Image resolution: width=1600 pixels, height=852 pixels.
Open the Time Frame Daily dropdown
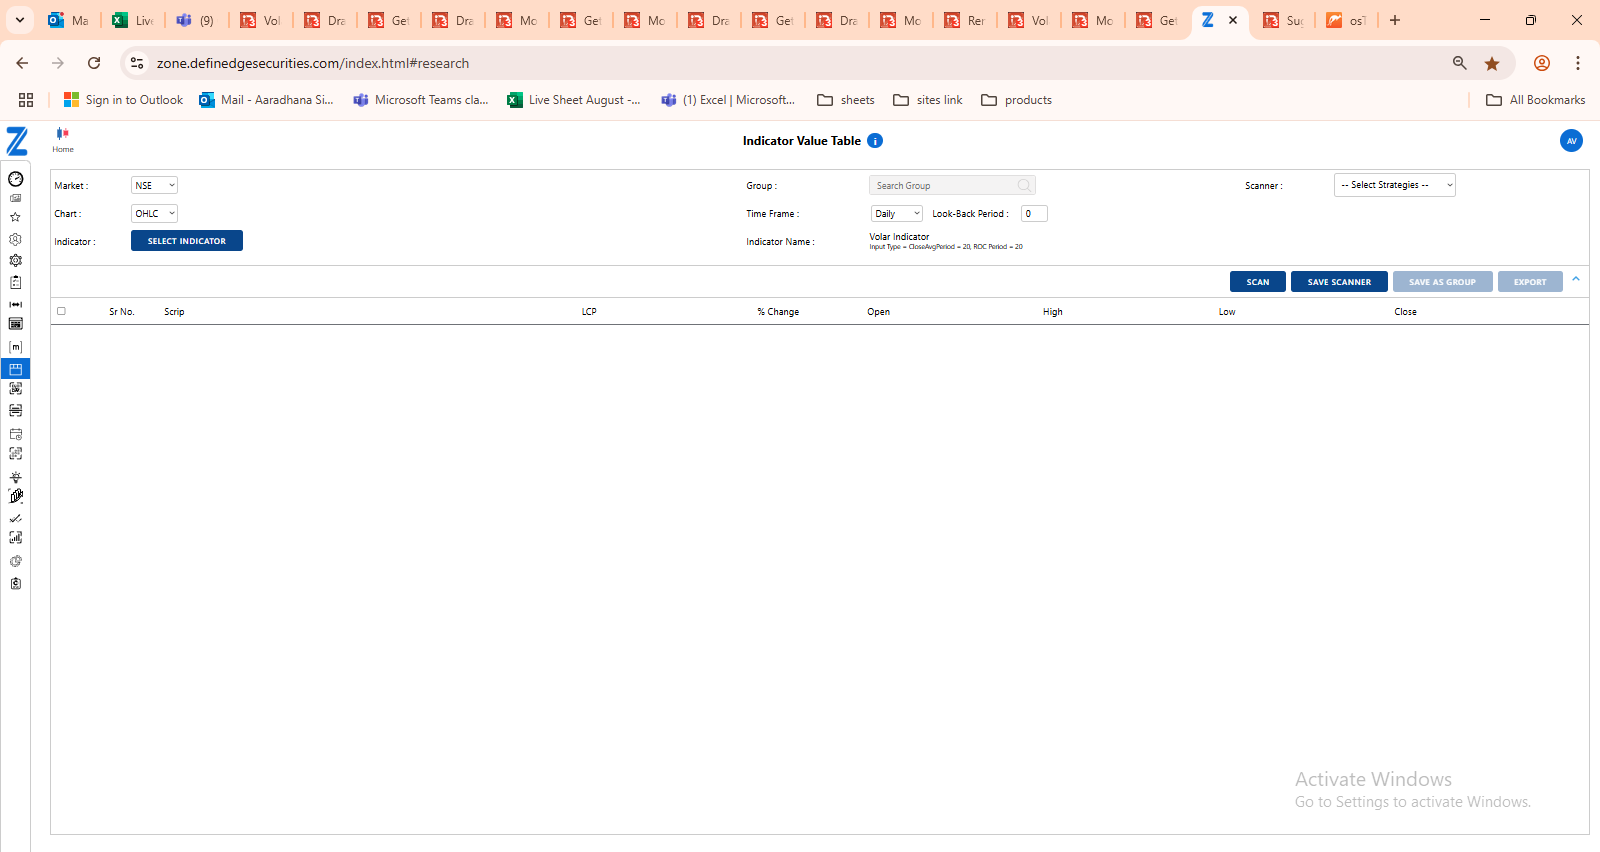pos(897,213)
